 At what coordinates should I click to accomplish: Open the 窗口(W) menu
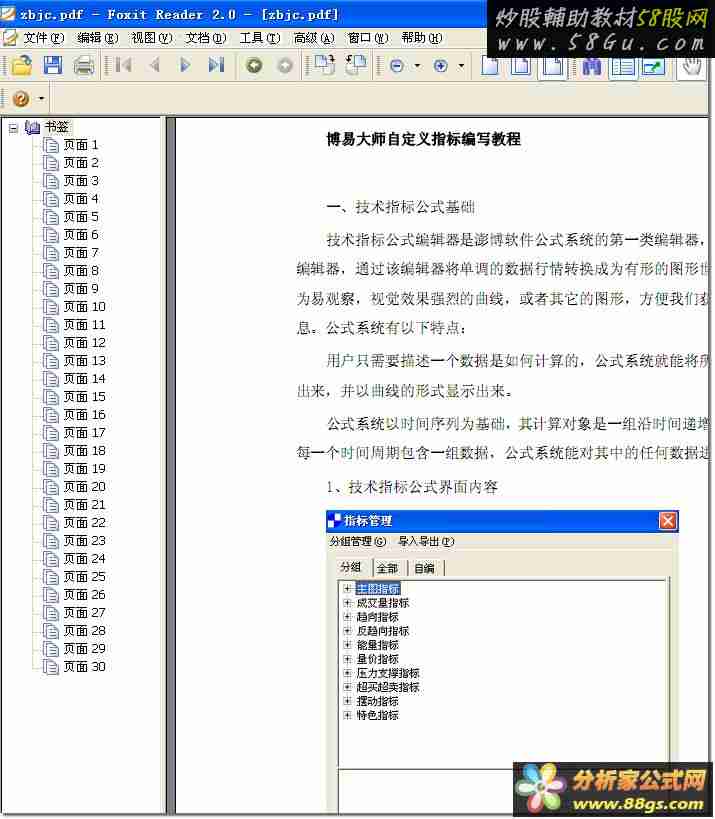tap(368, 38)
